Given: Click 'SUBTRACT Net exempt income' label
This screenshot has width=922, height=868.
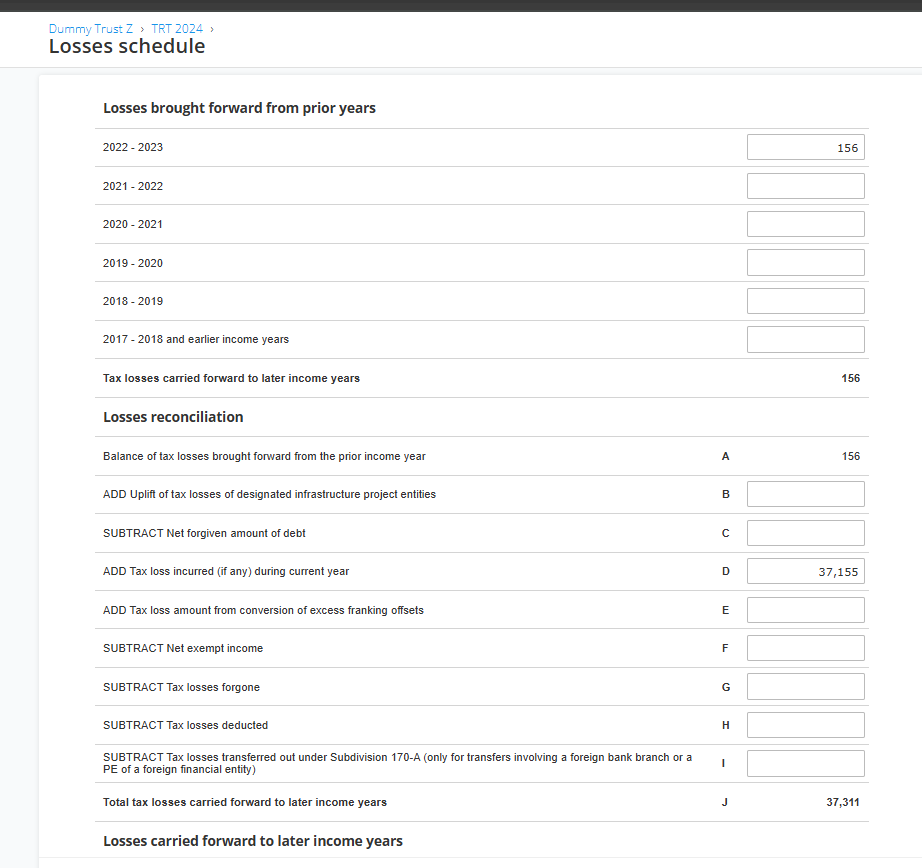Looking at the screenshot, I should pos(183,648).
